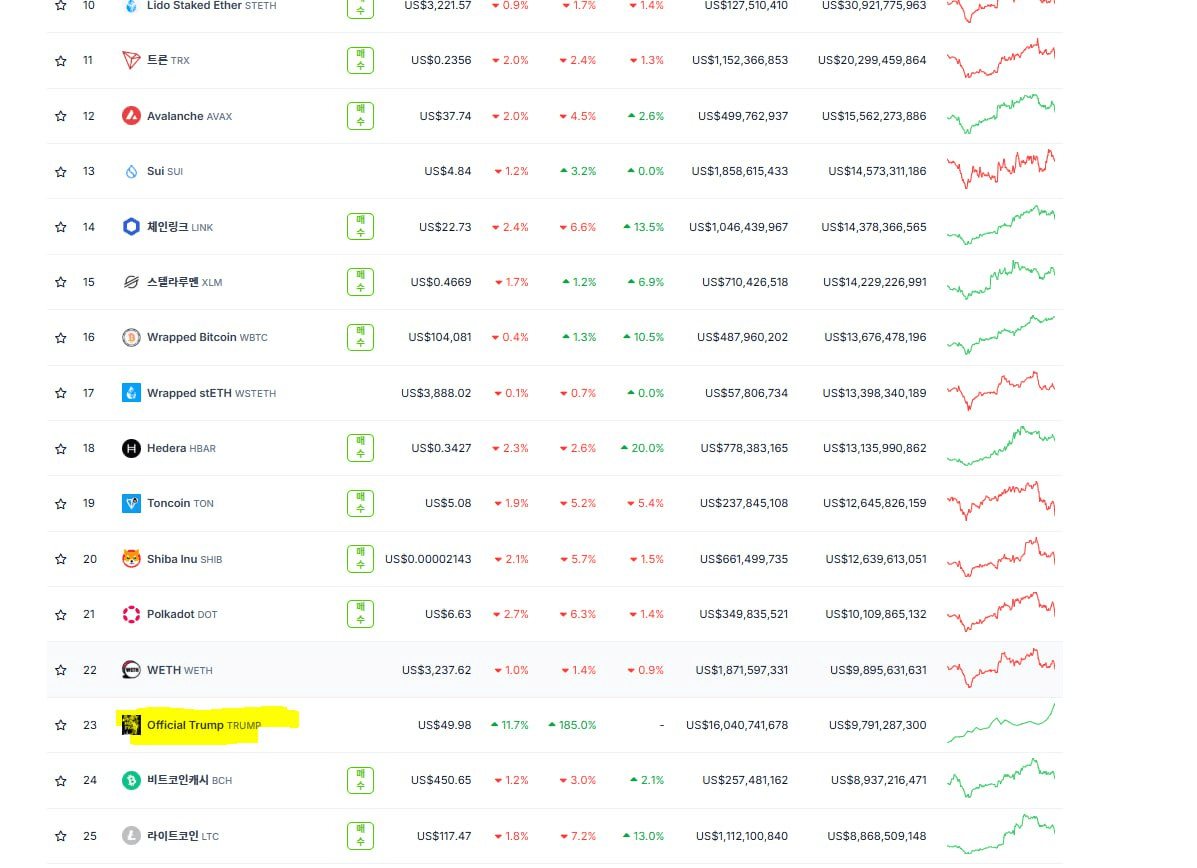Click the Toncoin logo icon
Viewport: 1197px width, 868px height.
131,504
